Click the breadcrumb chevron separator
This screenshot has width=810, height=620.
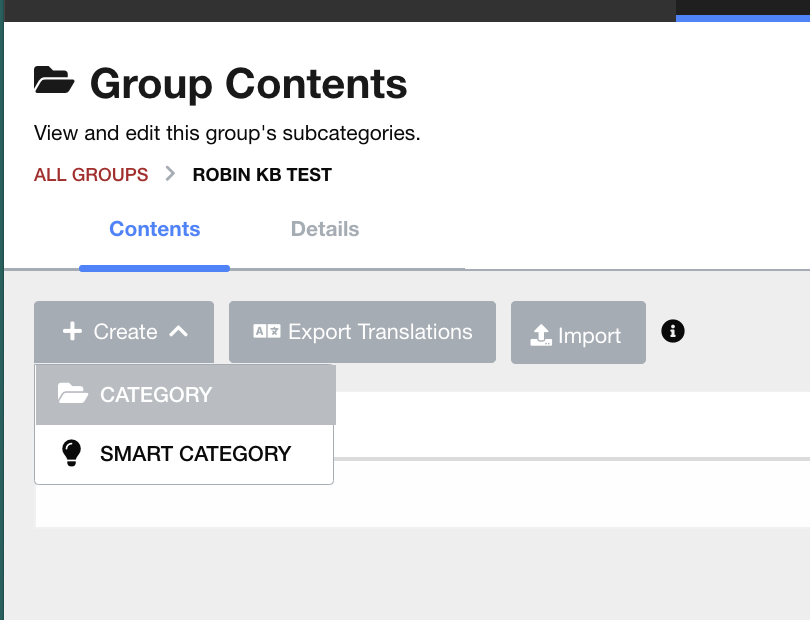coord(171,174)
